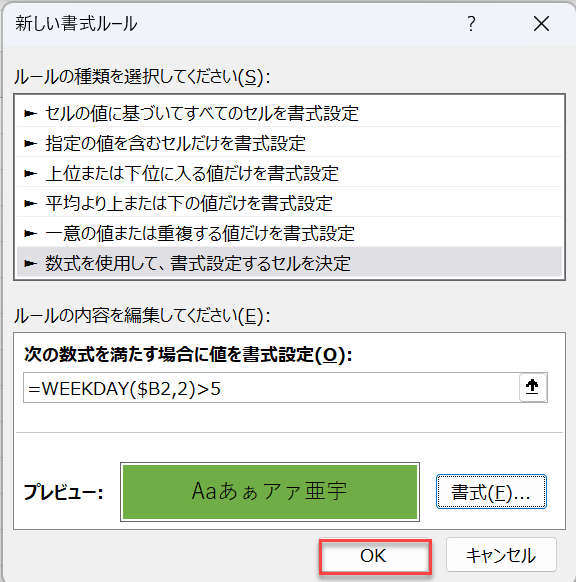576x582 pixels.
Task: Collapse dialog using range selector arrow icon
Action: (x=533, y=388)
